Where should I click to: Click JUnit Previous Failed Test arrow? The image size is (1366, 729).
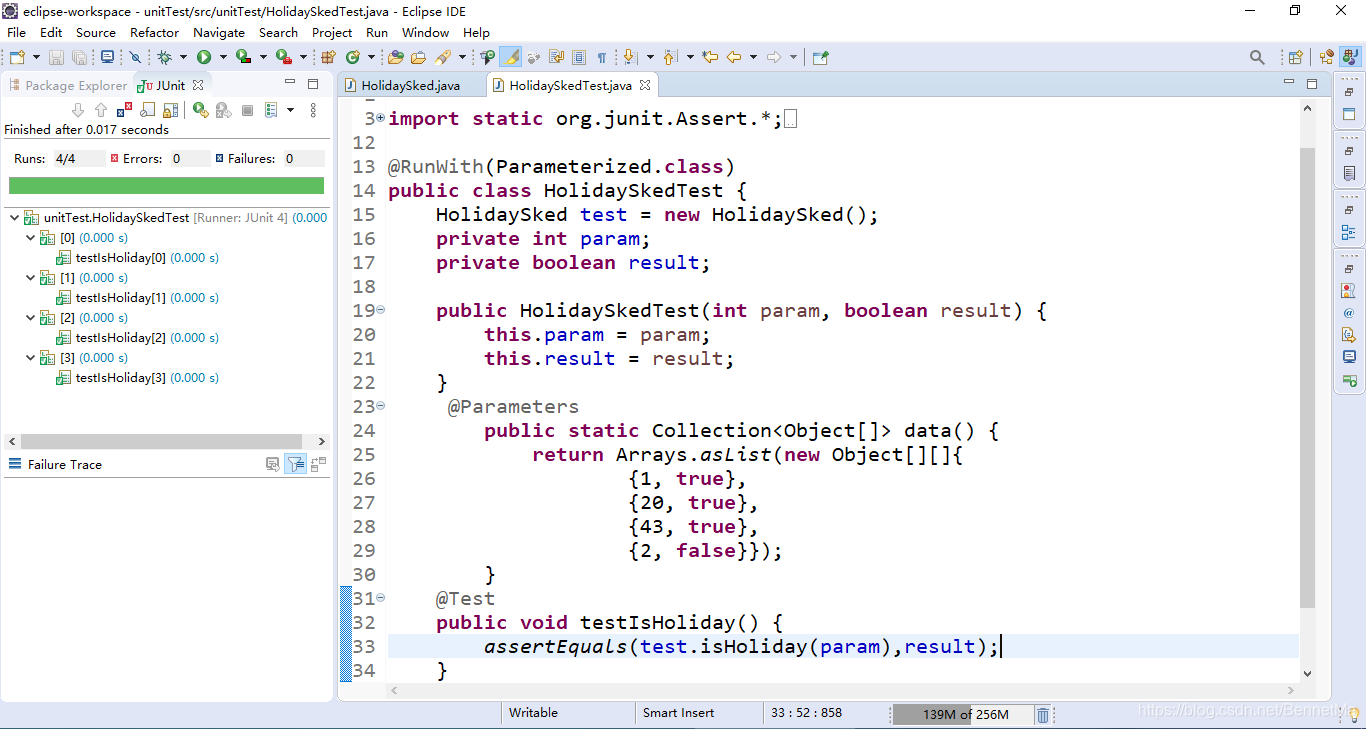click(x=100, y=110)
